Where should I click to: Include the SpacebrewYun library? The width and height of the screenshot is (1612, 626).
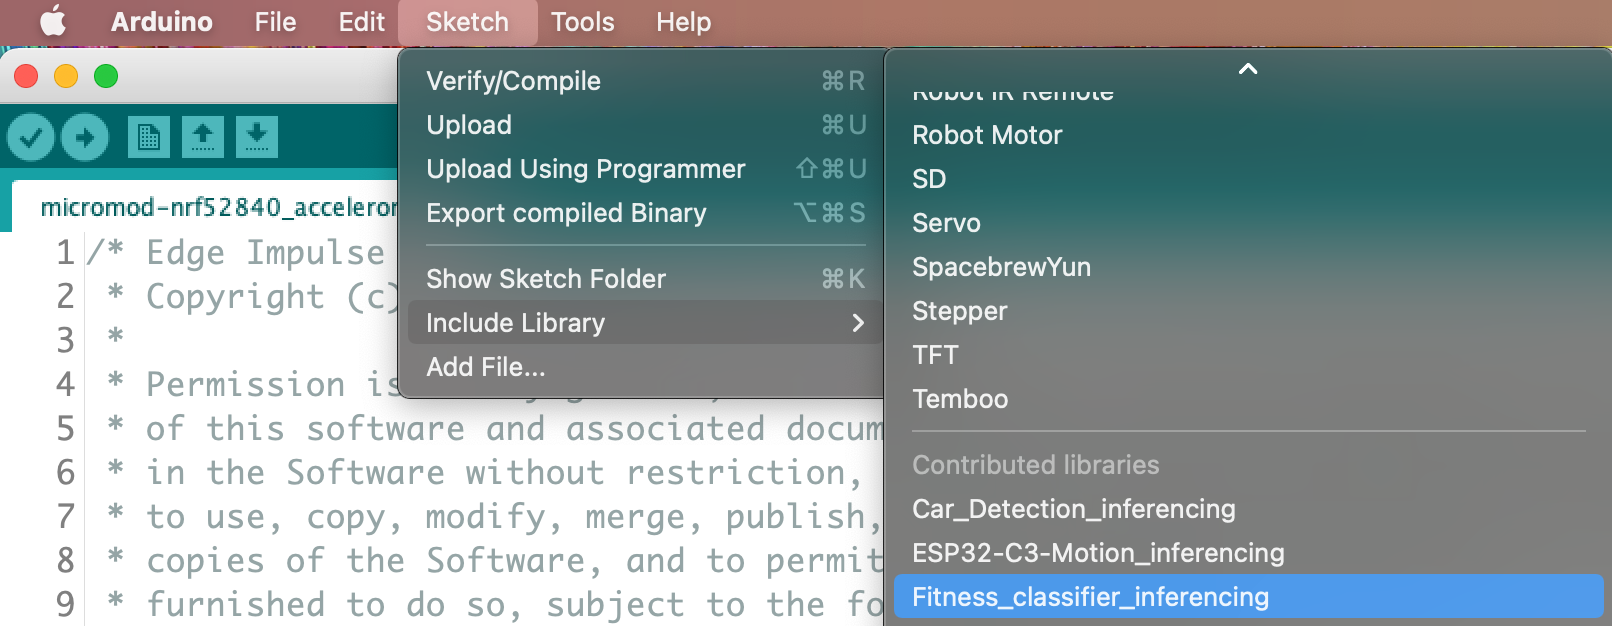tap(1248, 267)
